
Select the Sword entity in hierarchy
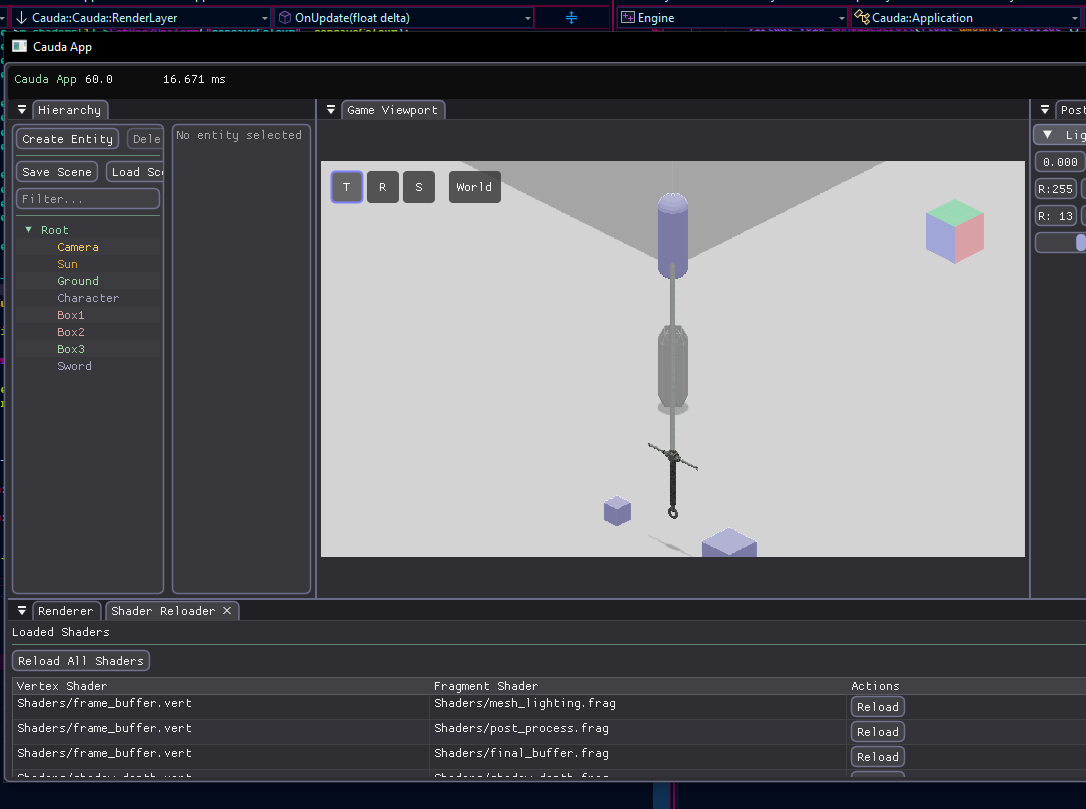(x=74, y=366)
